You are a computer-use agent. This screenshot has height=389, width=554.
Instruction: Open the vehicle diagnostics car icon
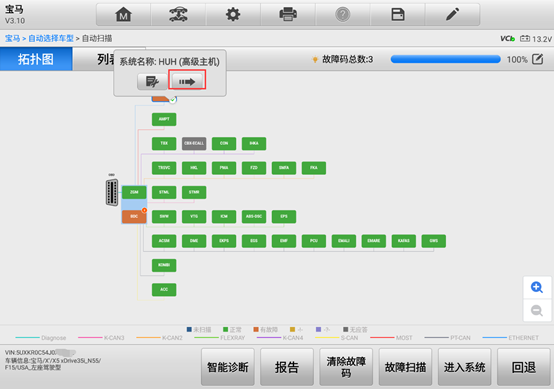pos(178,14)
